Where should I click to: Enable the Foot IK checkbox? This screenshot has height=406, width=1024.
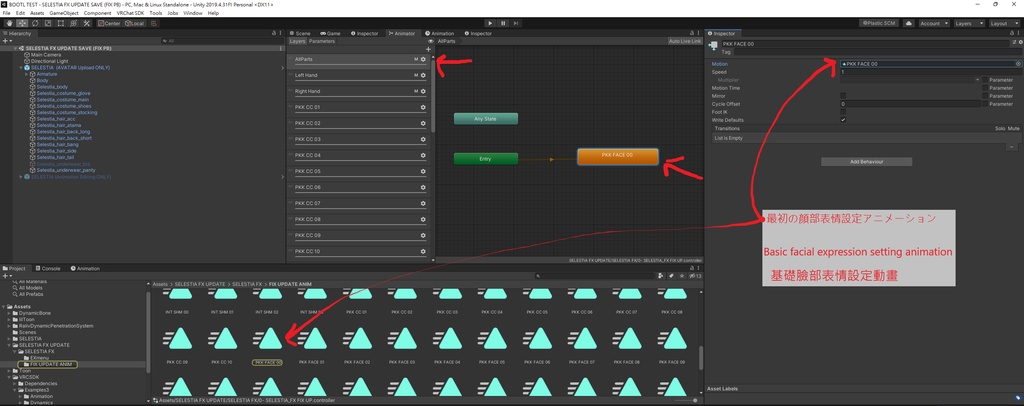click(x=843, y=112)
